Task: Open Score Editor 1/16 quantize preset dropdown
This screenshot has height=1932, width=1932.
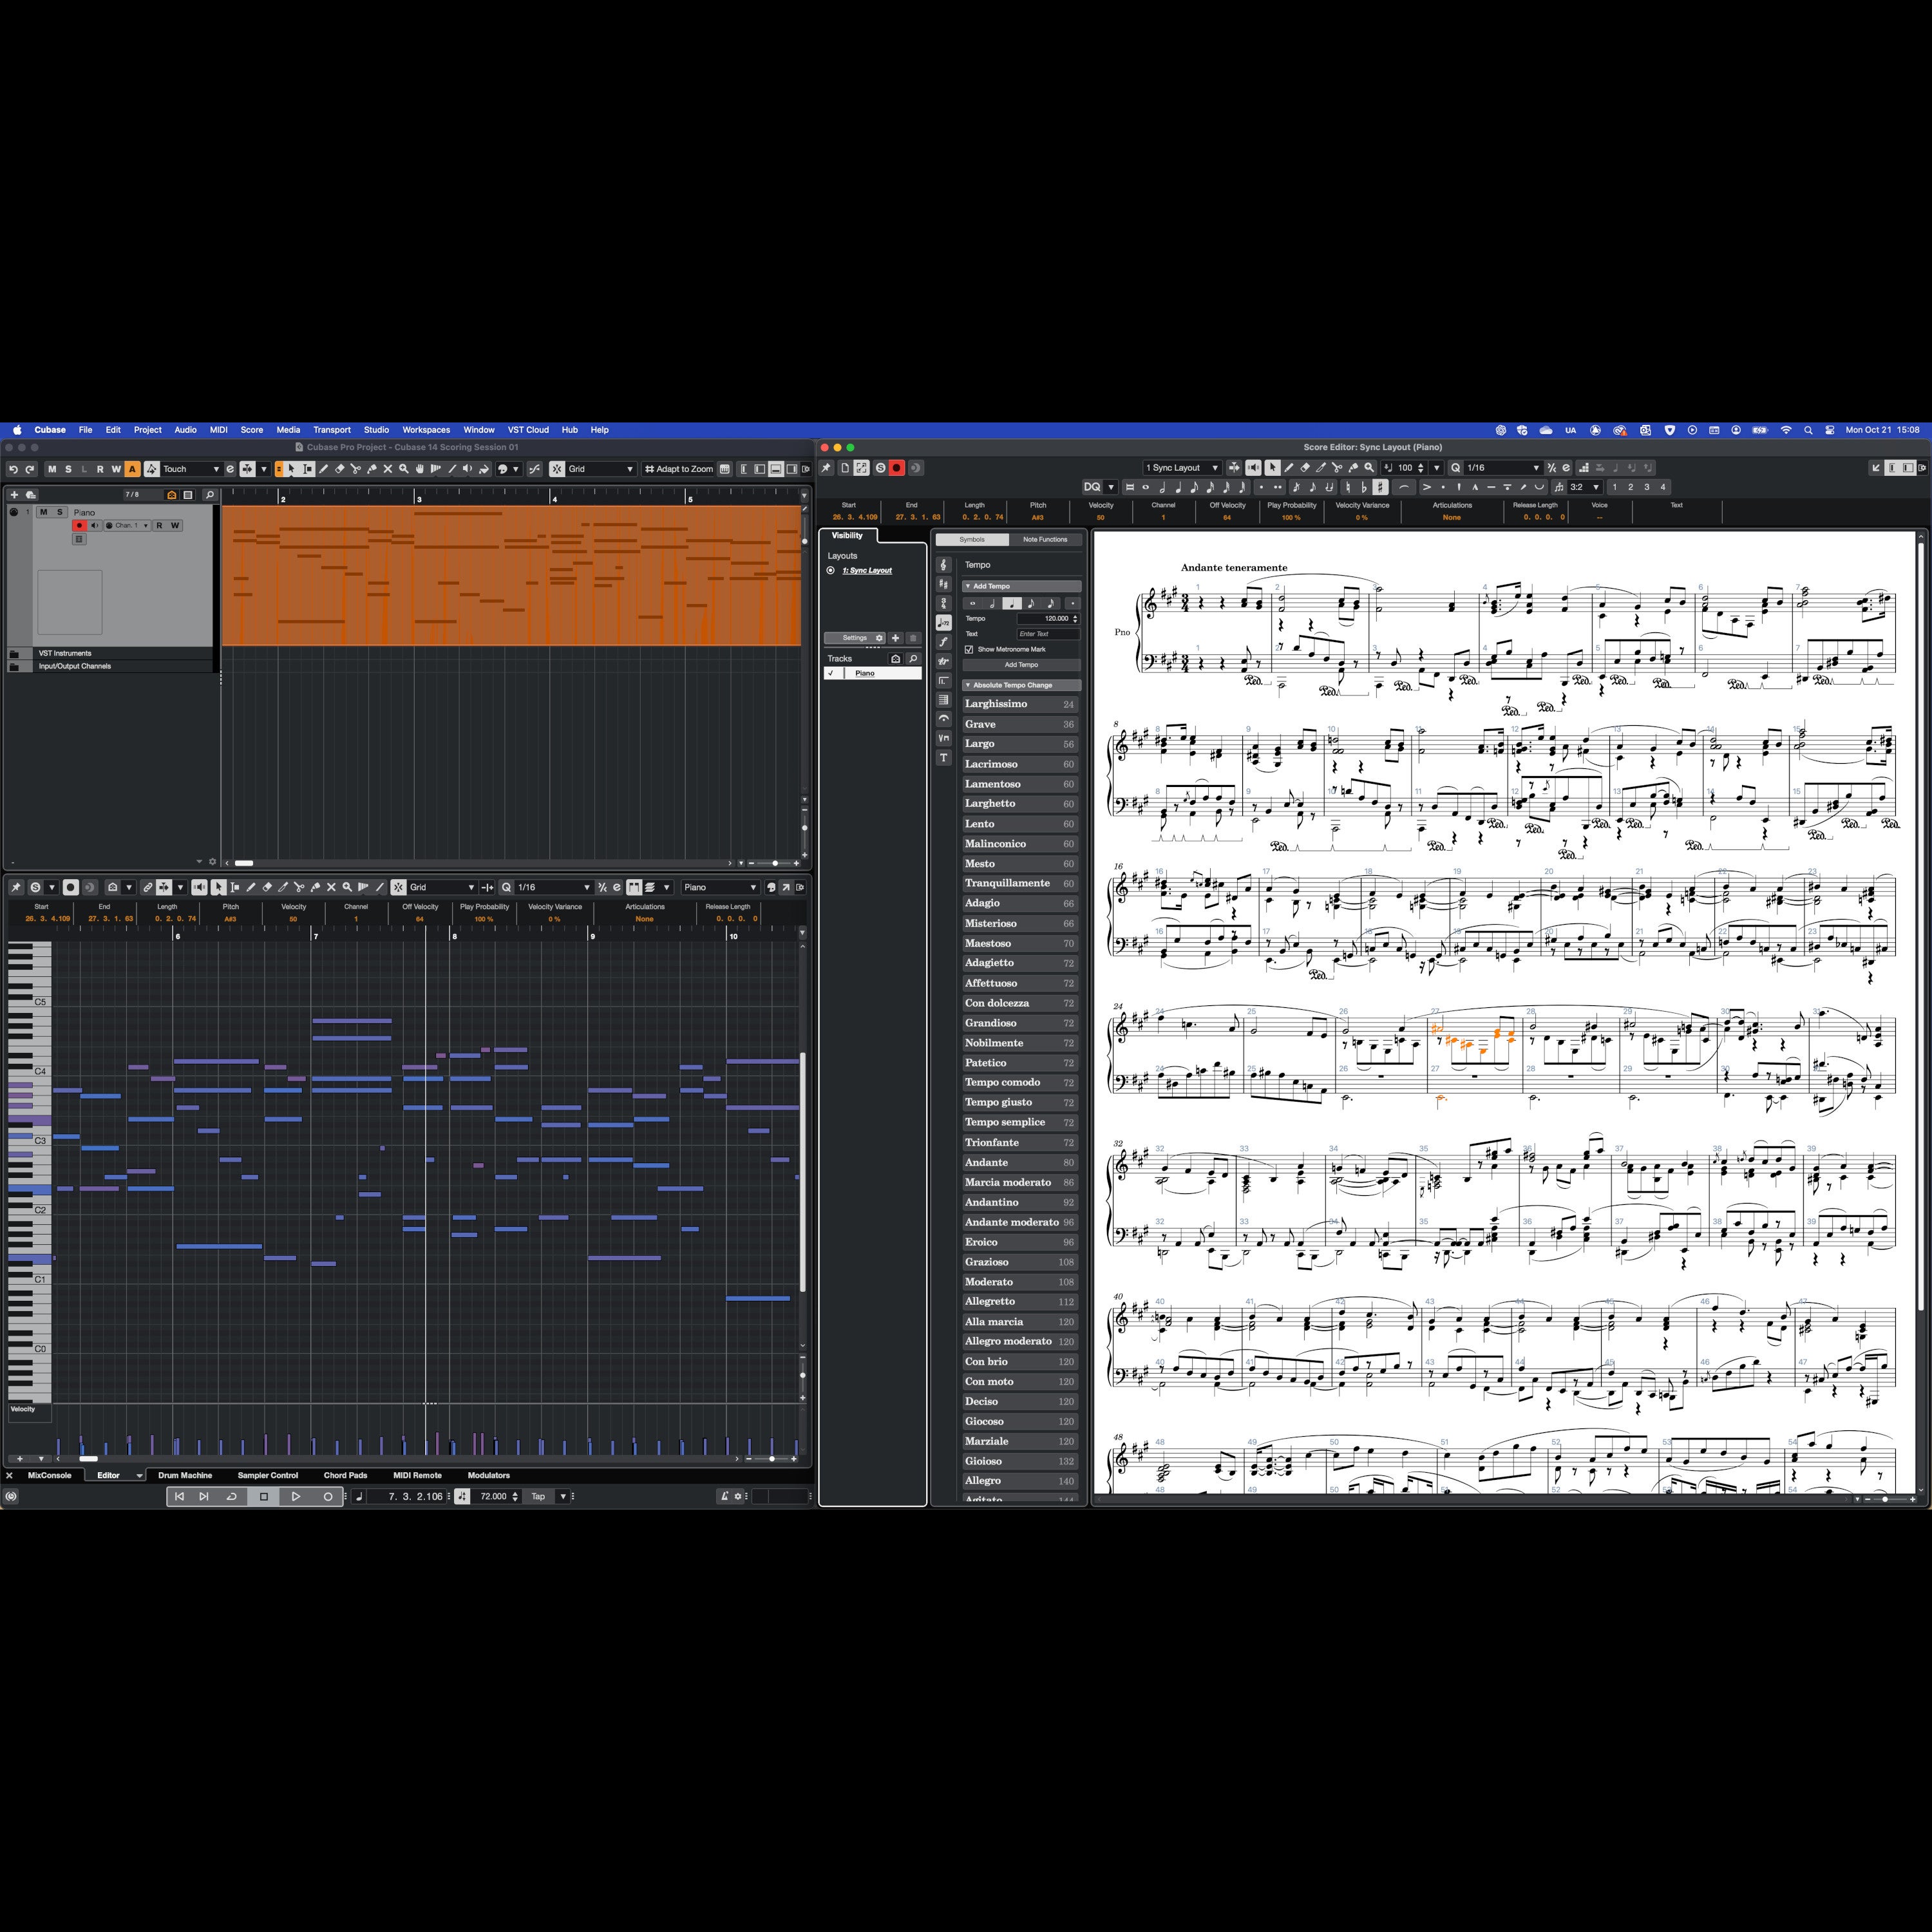Action: 1503,468
